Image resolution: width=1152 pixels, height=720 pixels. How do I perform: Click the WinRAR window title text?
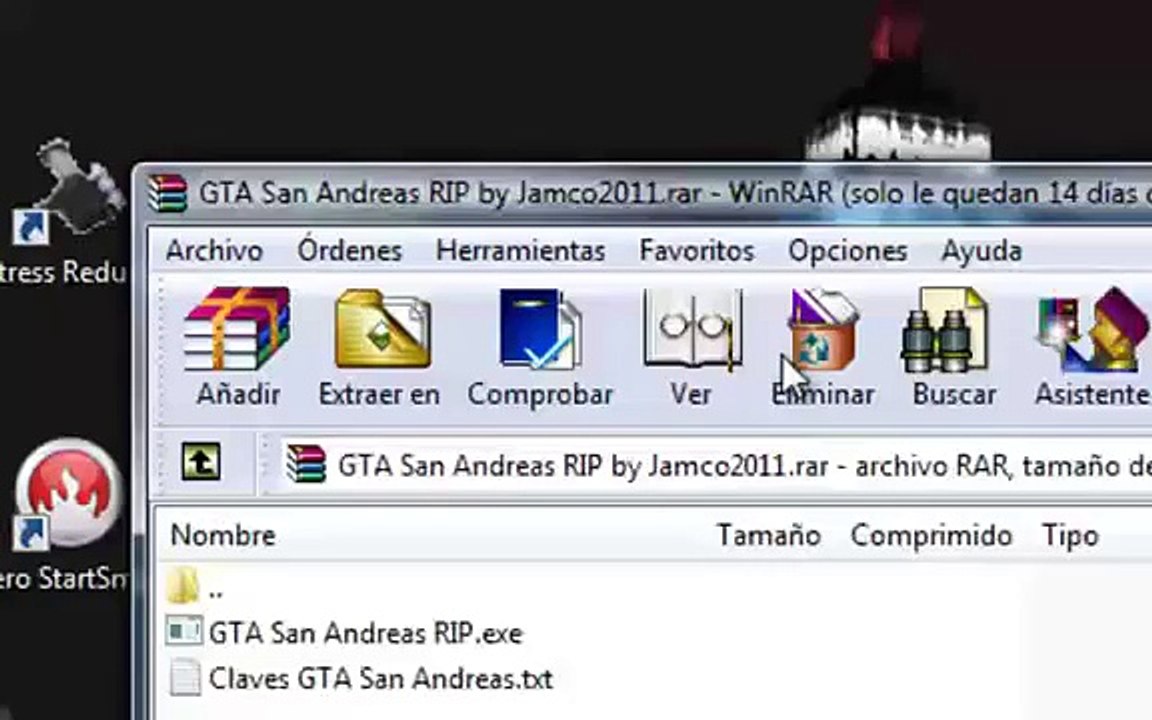click(675, 194)
